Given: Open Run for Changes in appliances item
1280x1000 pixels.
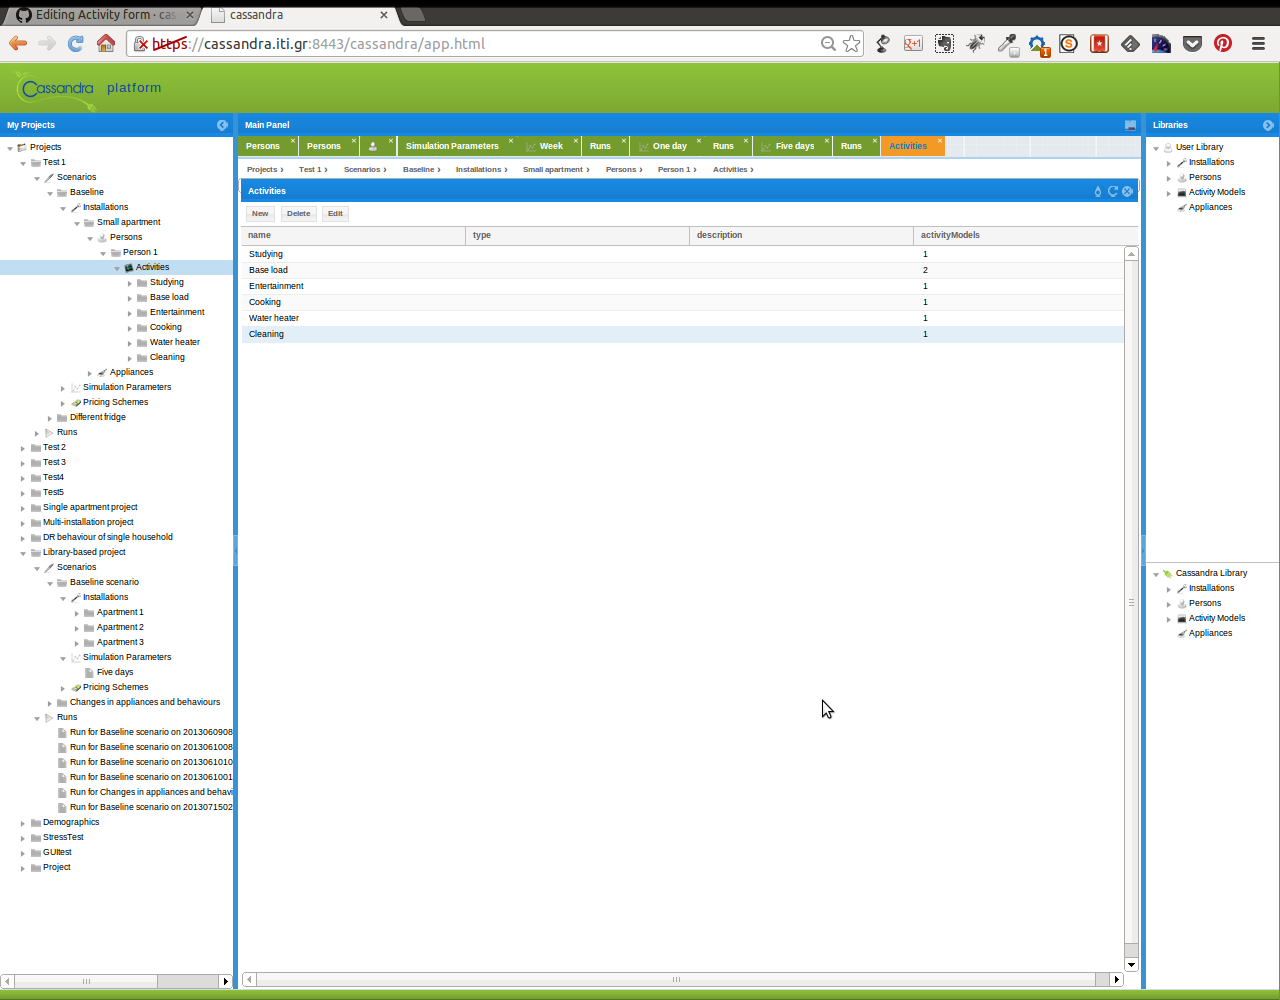Looking at the screenshot, I should coord(151,793).
